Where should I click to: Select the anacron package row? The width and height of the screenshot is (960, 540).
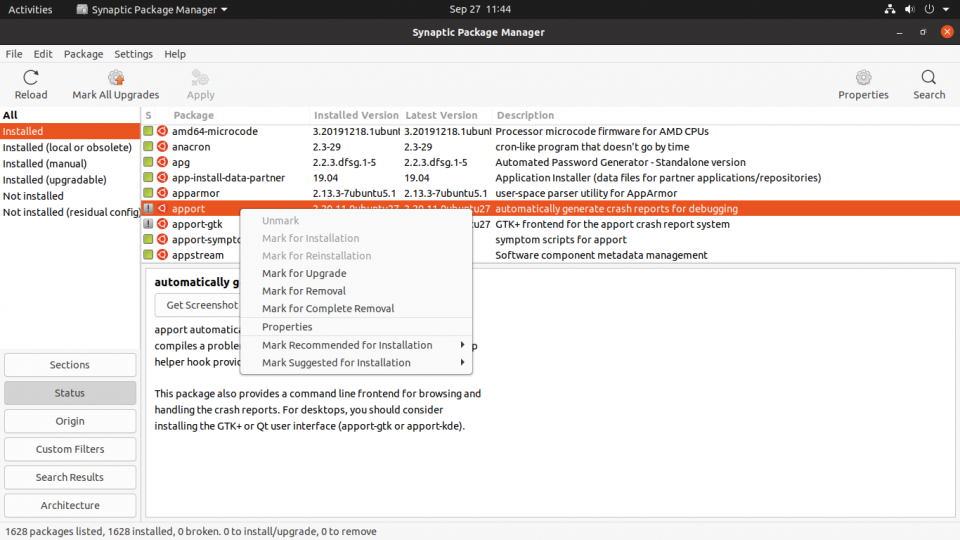pos(550,147)
